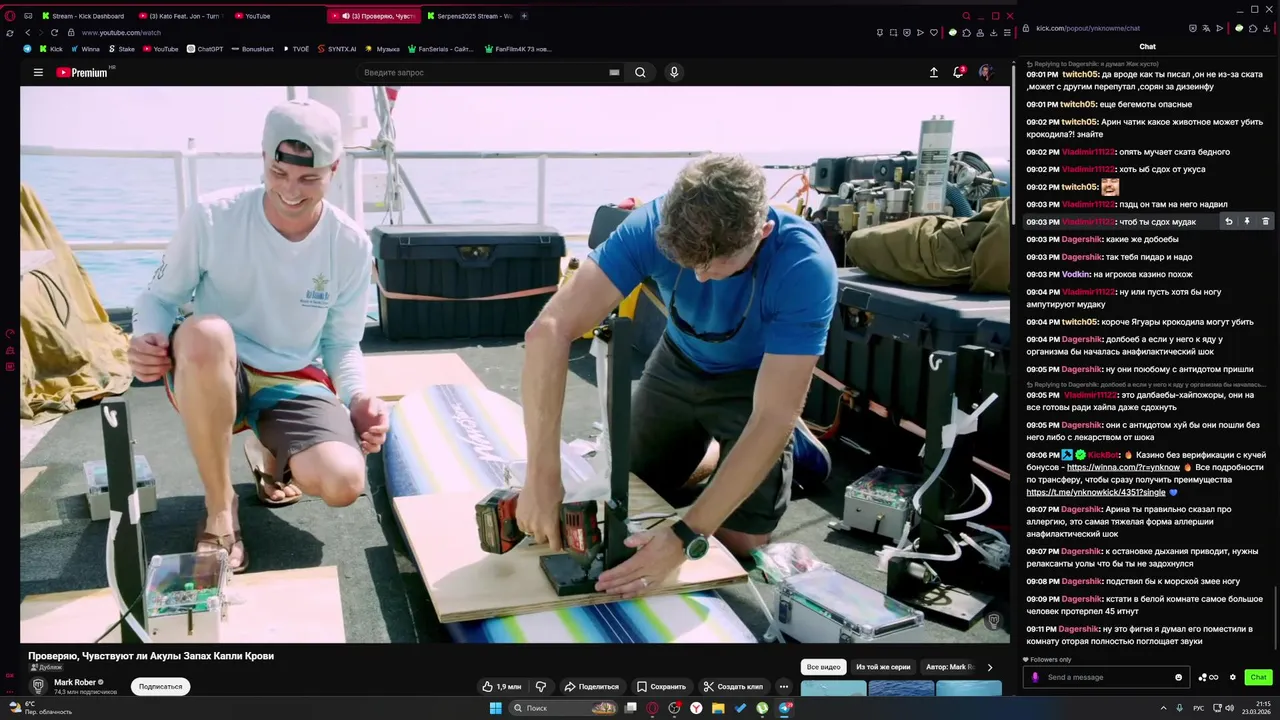Viewport: 1280px width, 720px height.
Task: Focus Kick Send a message field
Action: [x=1108, y=677]
